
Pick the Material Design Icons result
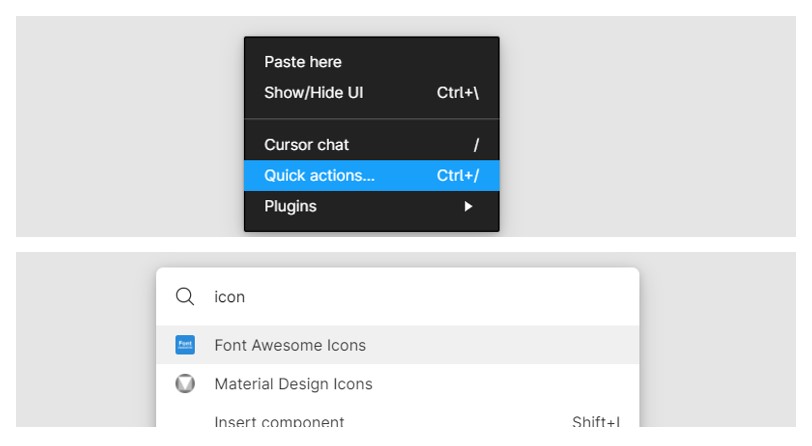click(293, 384)
